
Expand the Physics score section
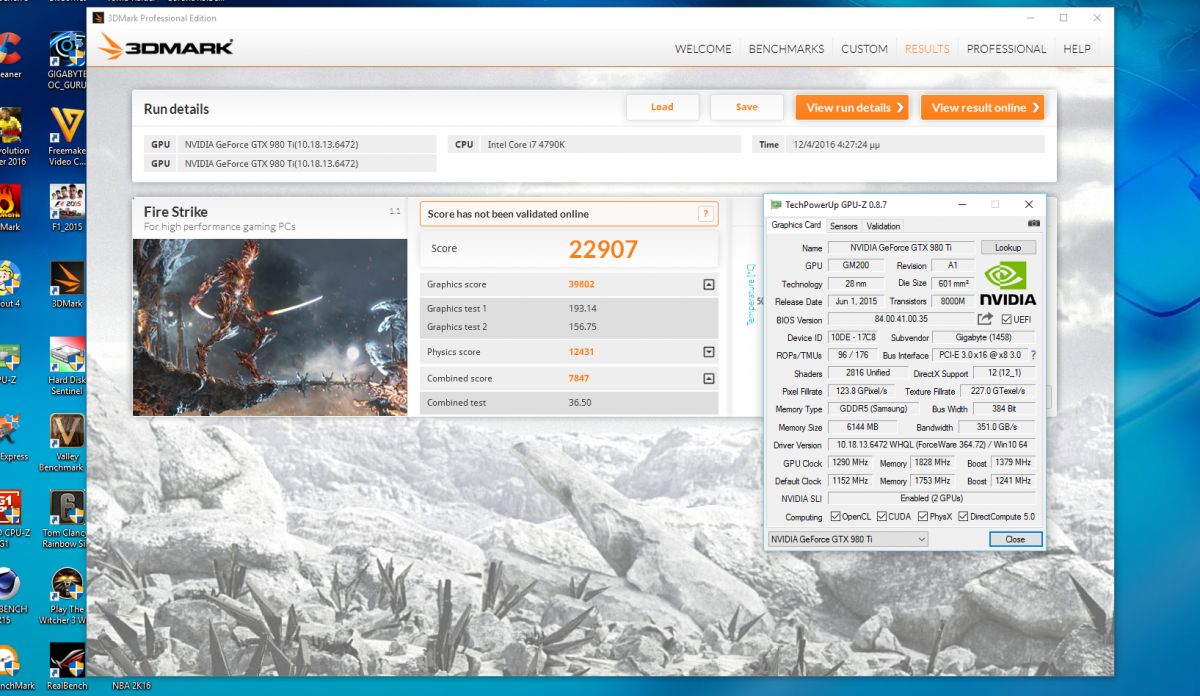click(x=709, y=352)
